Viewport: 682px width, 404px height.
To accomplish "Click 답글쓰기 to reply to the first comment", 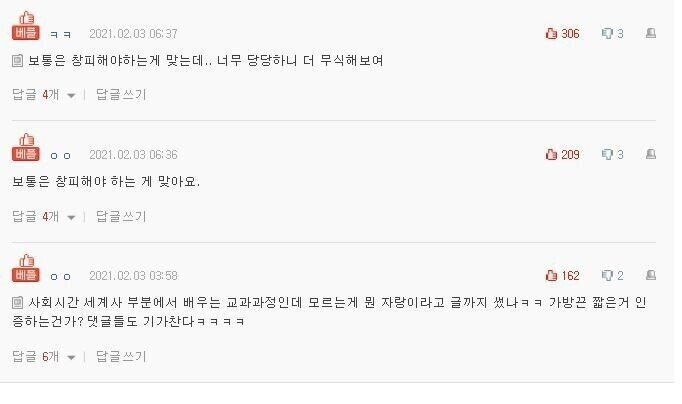I will tap(121, 95).
